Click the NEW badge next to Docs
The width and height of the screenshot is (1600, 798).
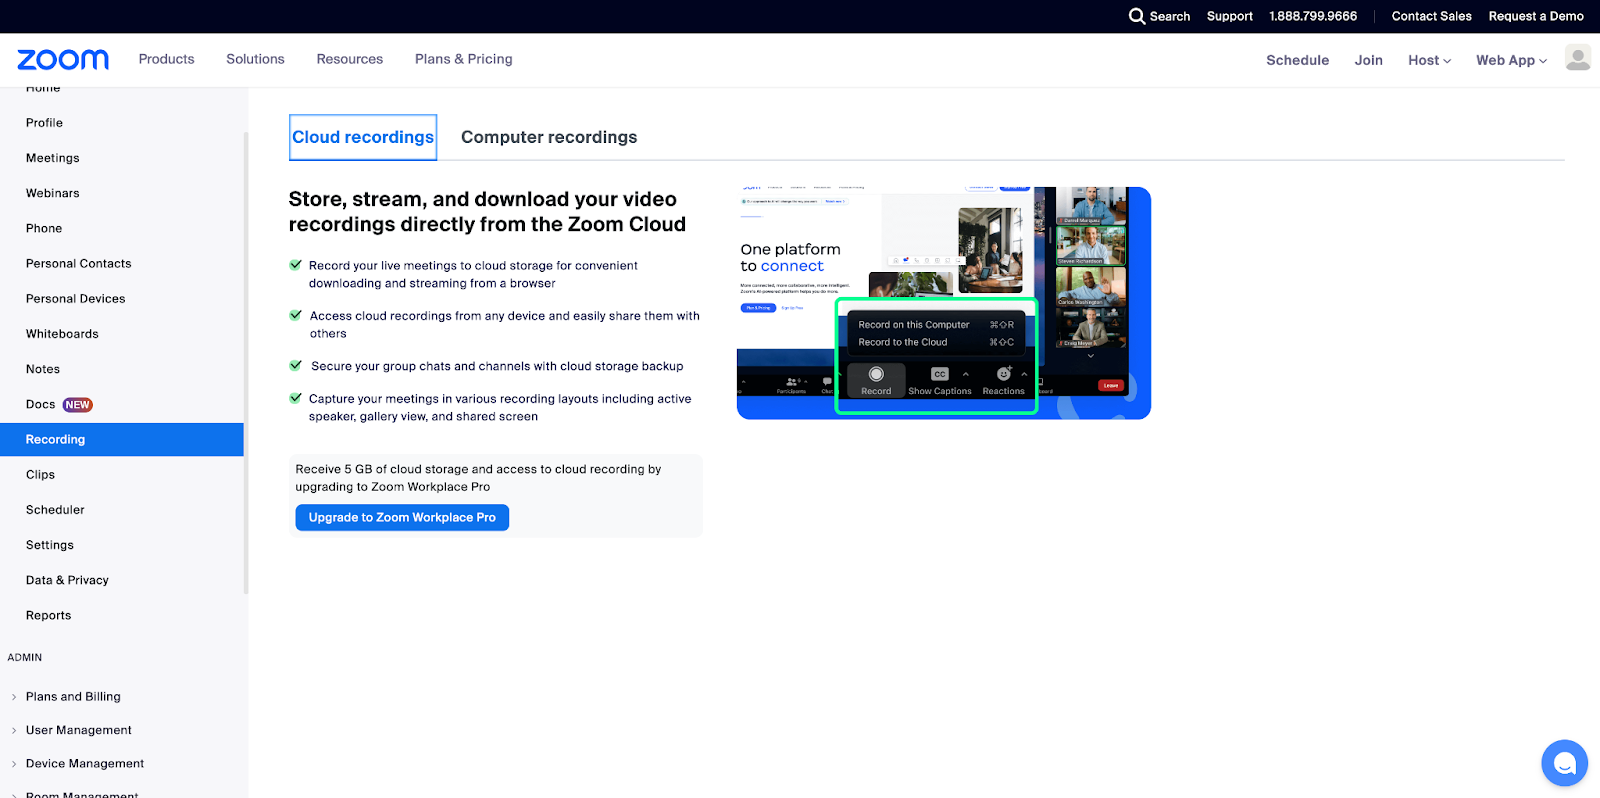tap(78, 405)
